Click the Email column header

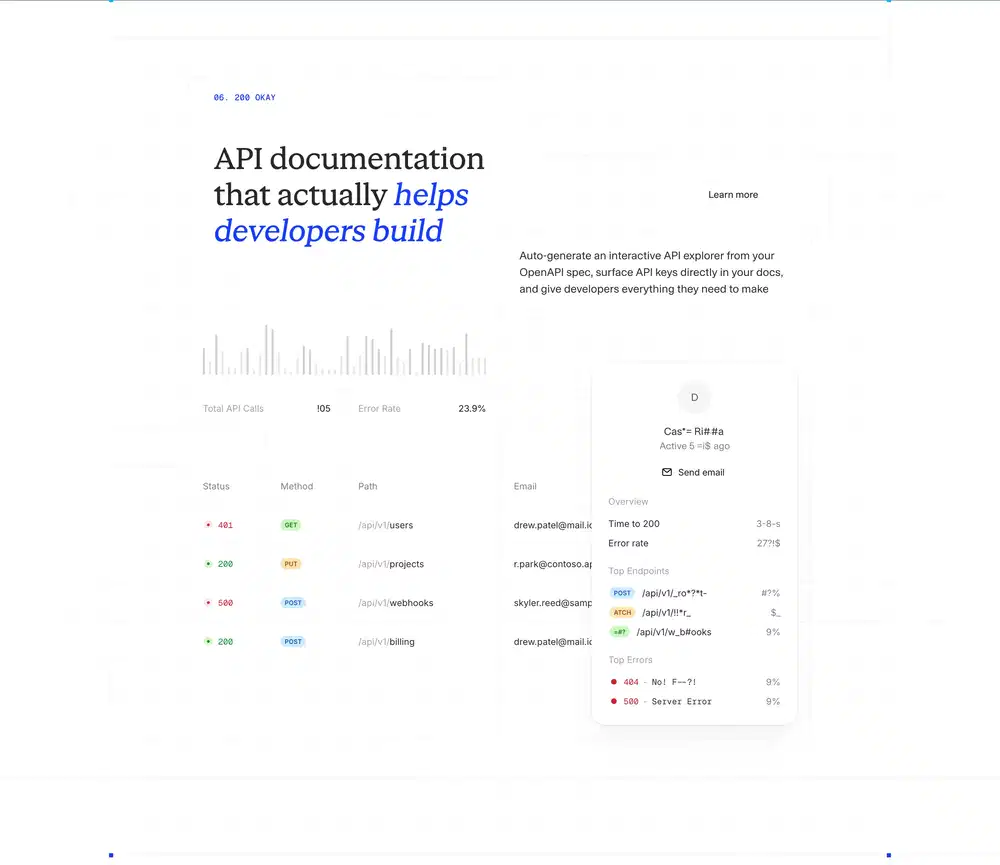click(525, 486)
